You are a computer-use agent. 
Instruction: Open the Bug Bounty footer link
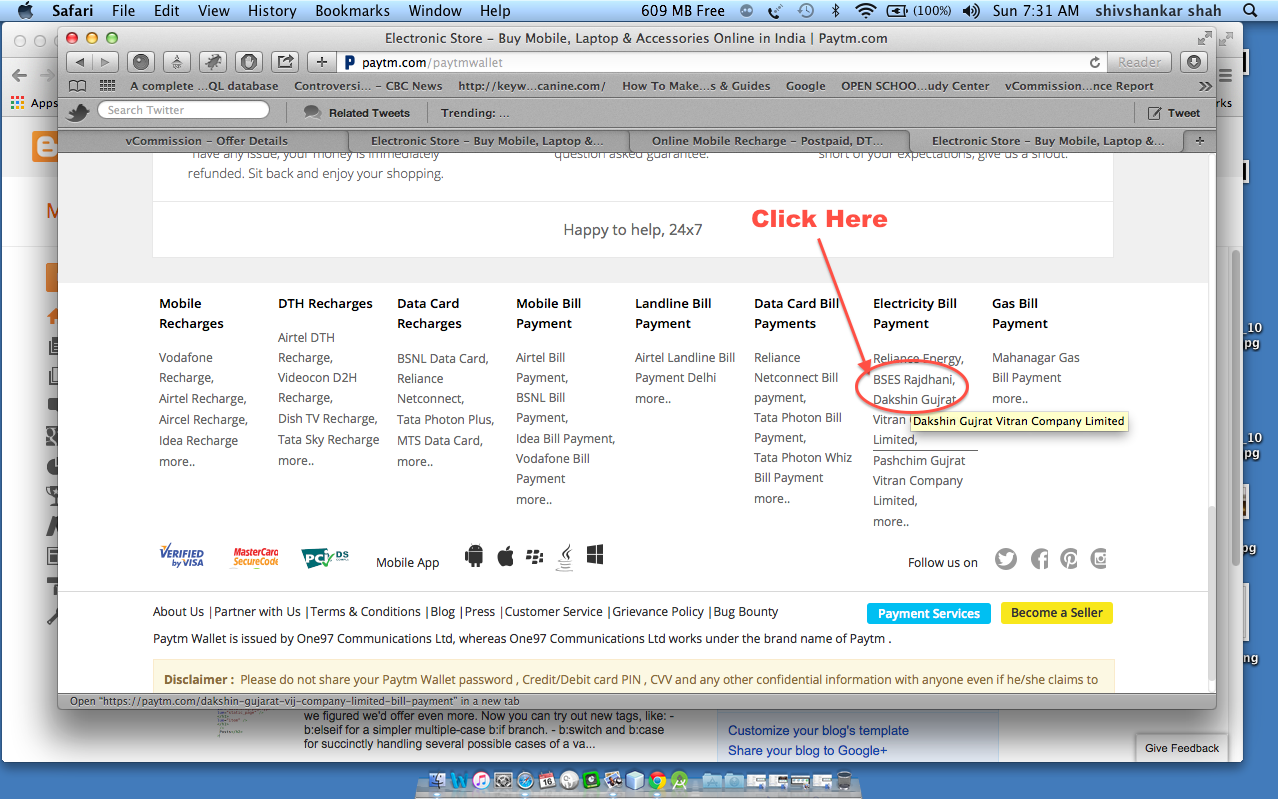coord(746,612)
